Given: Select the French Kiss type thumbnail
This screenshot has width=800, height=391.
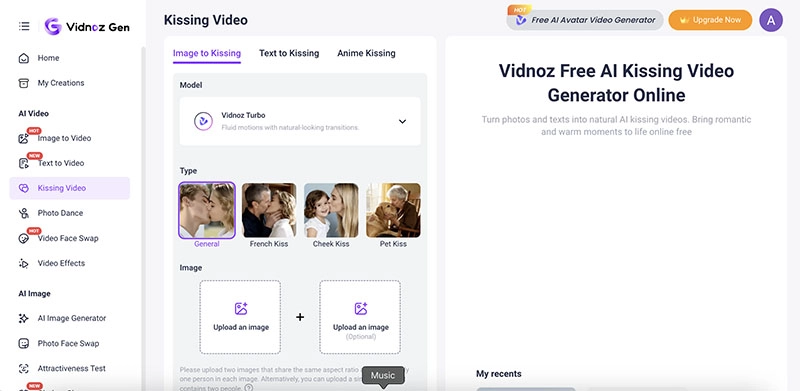Looking at the screenshot, I should (x=269, y=210).
